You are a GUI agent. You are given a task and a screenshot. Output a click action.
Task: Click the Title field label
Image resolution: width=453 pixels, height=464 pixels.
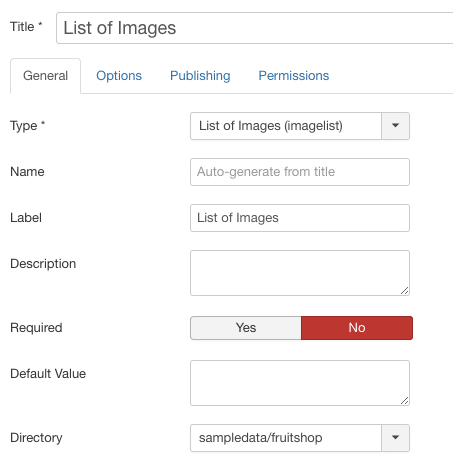26,27
